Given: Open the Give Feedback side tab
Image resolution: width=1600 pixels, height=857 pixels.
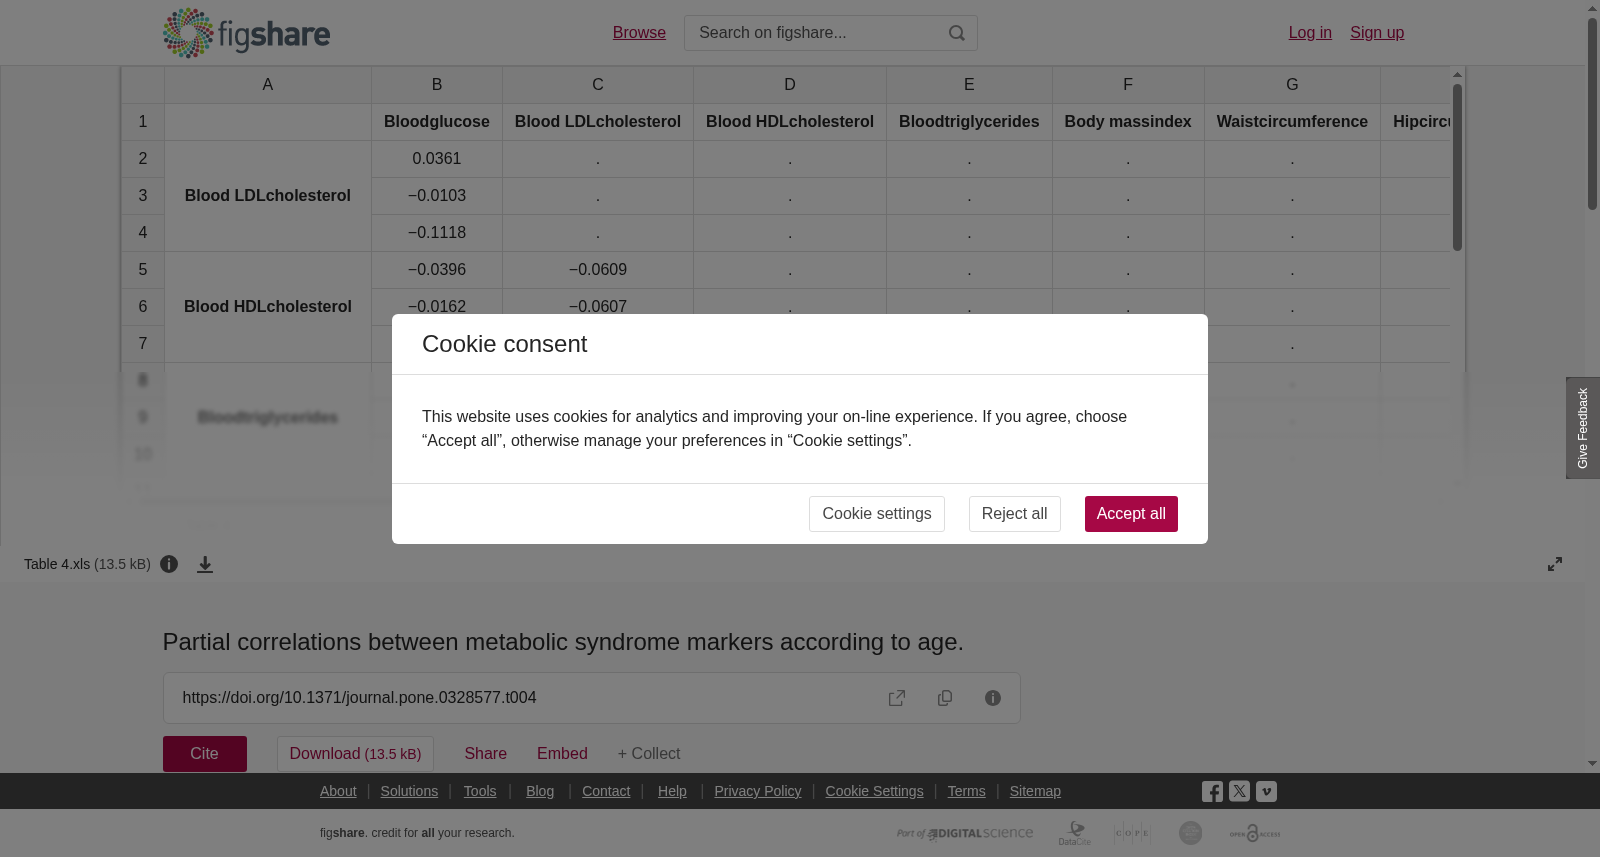Looking at the screenshot, I should (x=1583, y=428).
